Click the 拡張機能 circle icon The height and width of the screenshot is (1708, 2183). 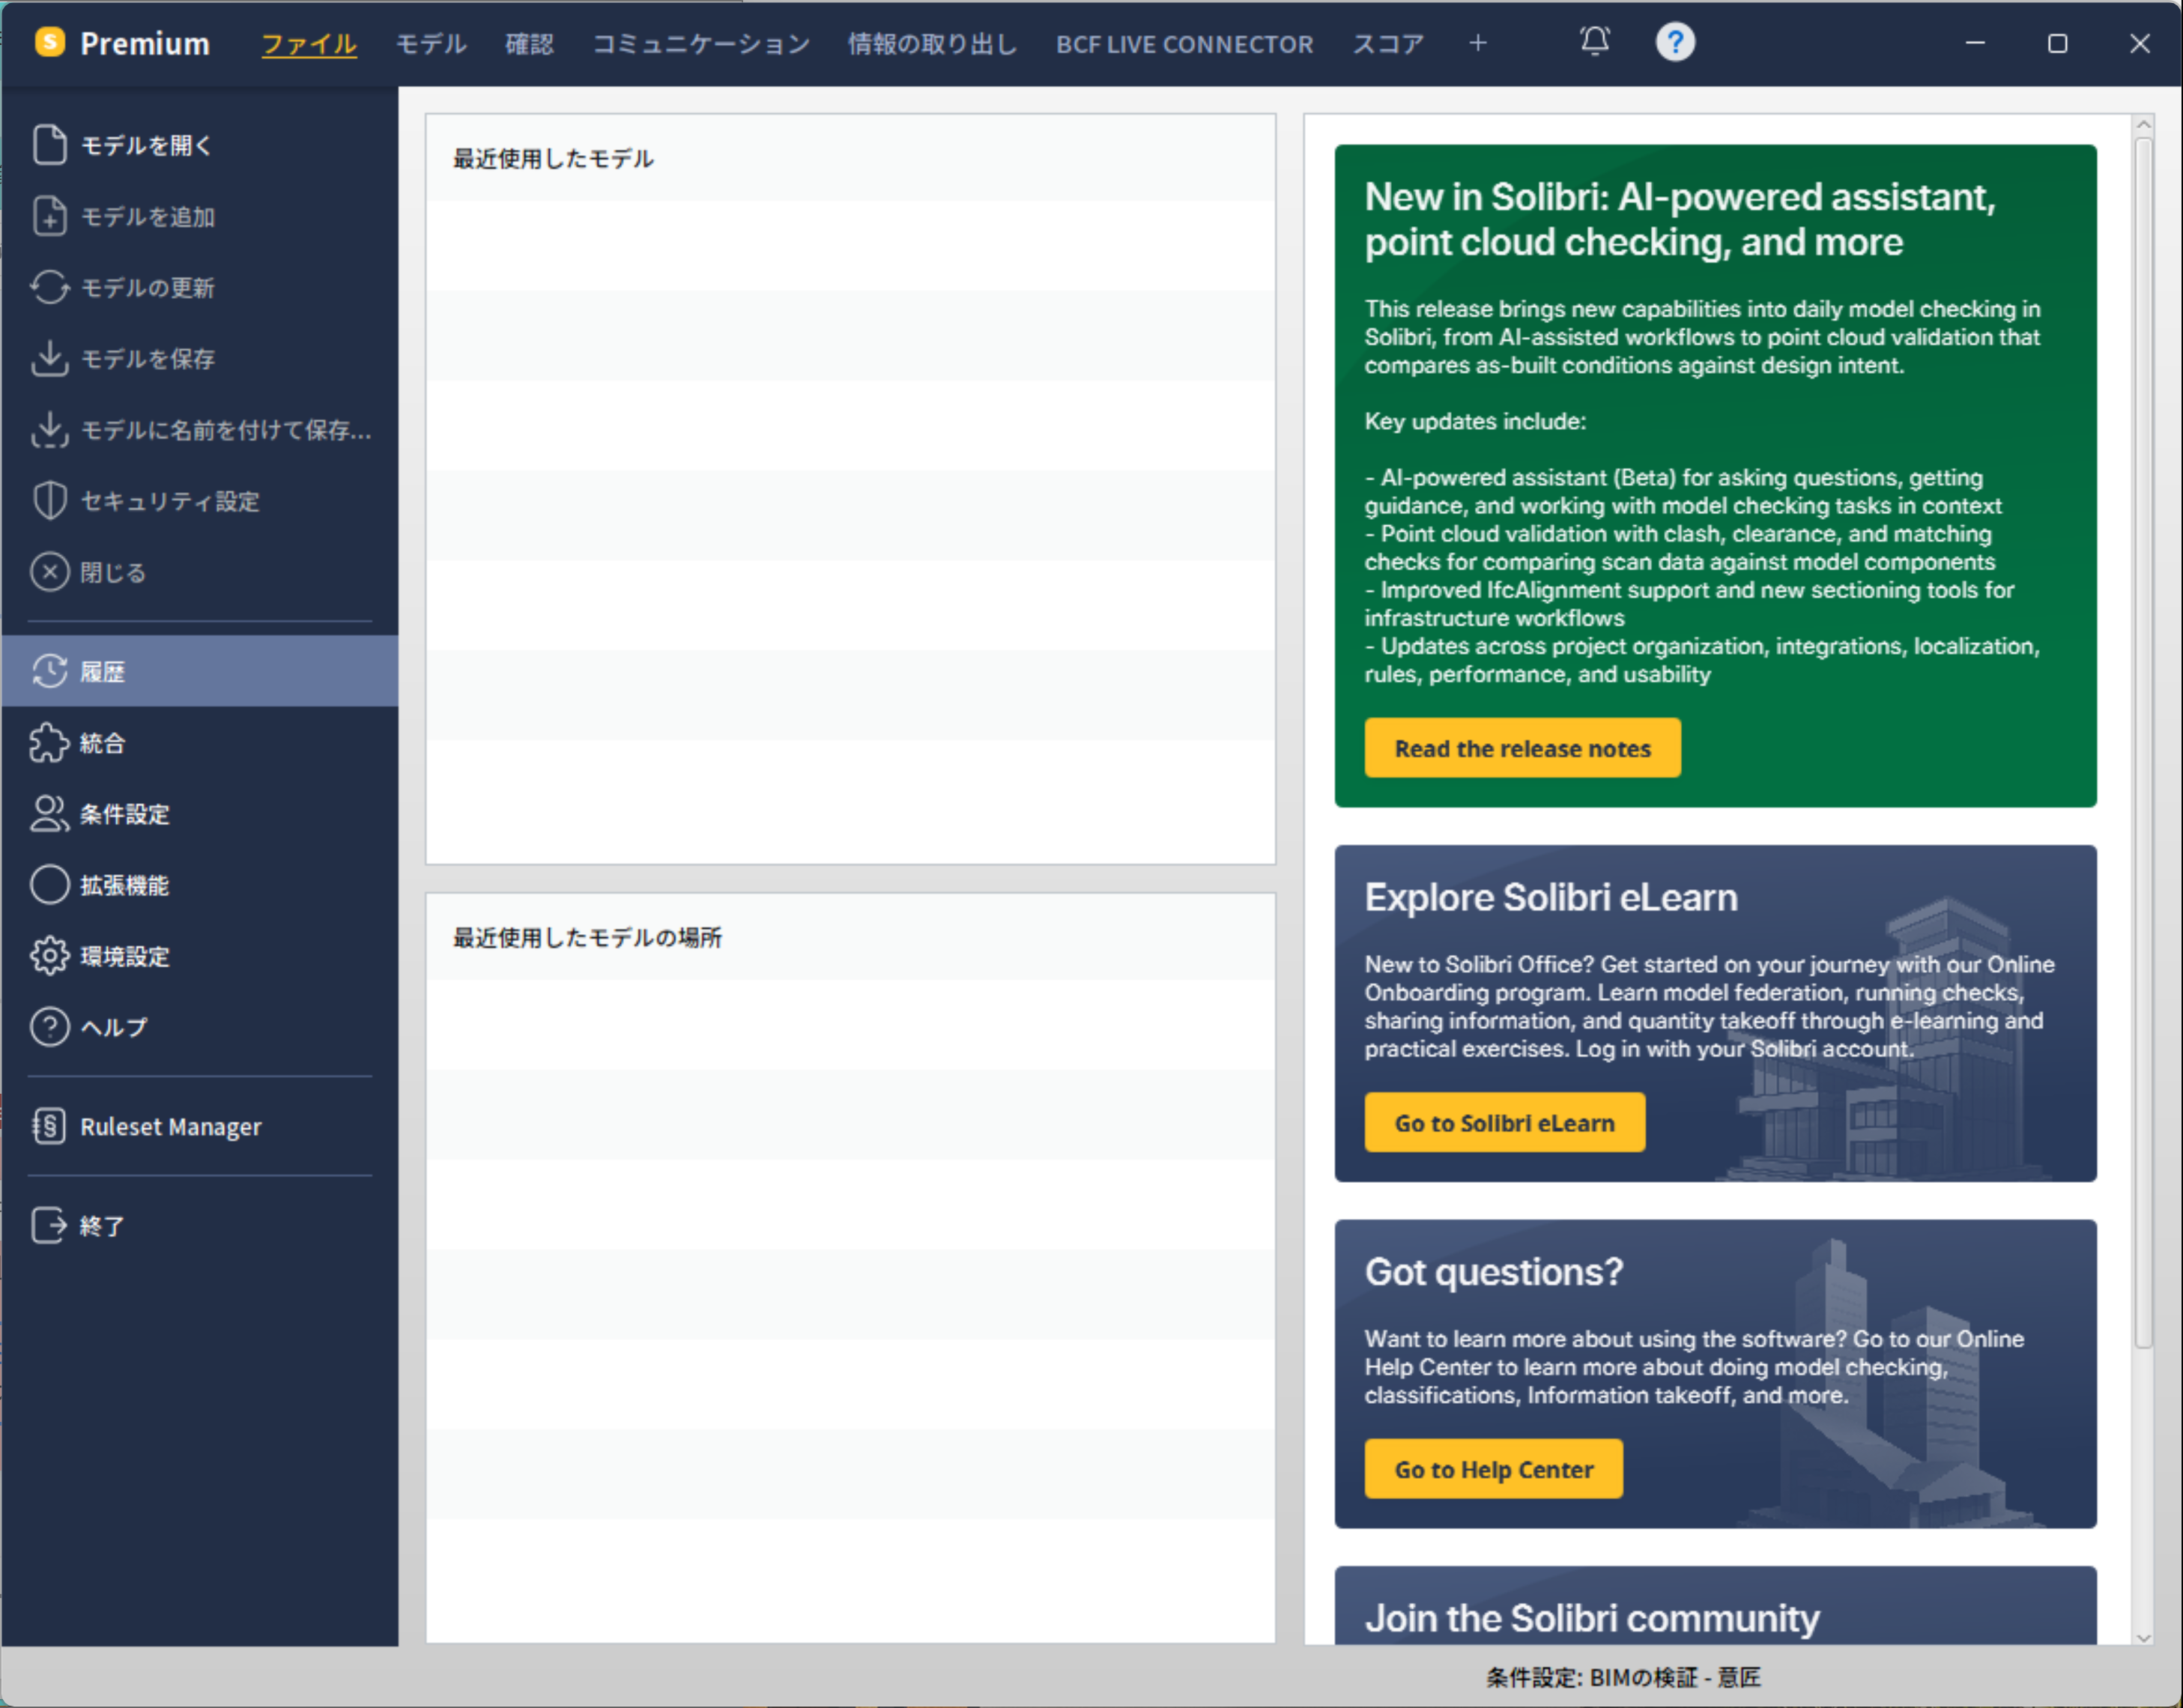pyautogui.click(x=49, y=884)
